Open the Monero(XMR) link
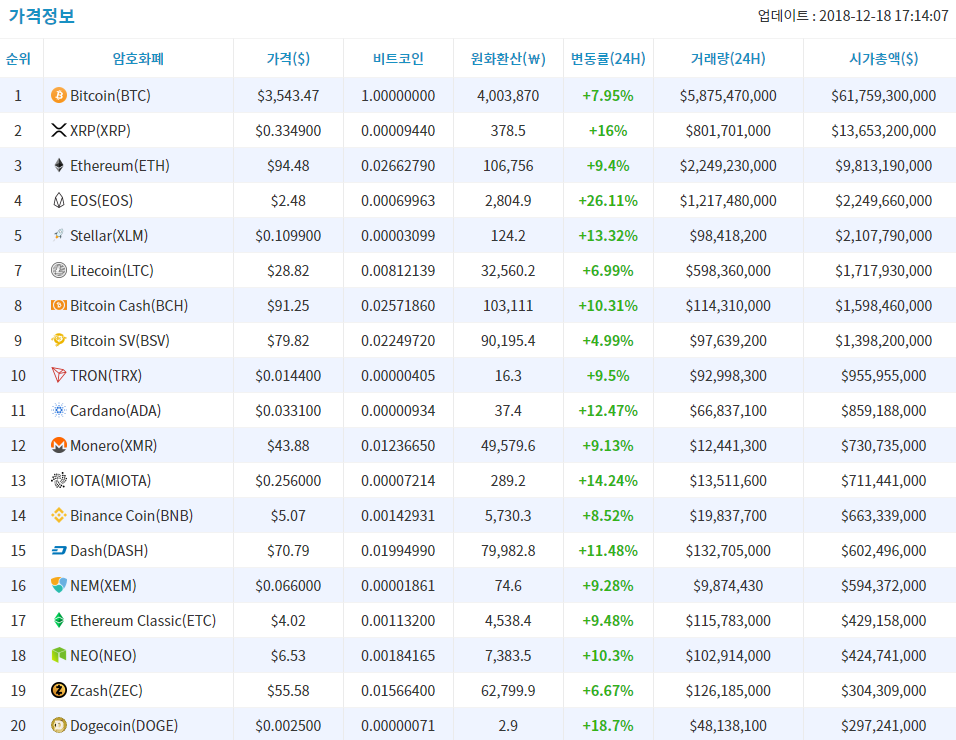Screen dimensions: 956x740 pos(114,446)
